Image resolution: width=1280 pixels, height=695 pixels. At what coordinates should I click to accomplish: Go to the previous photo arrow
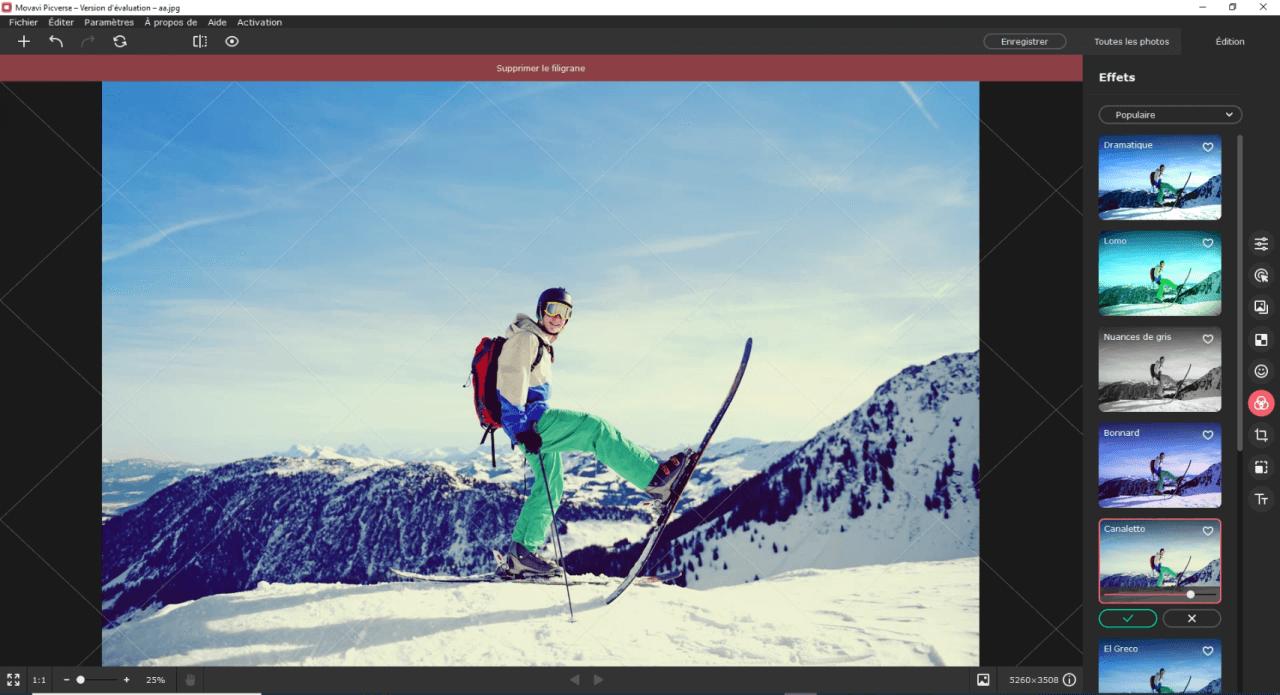[x=574, y=680]
